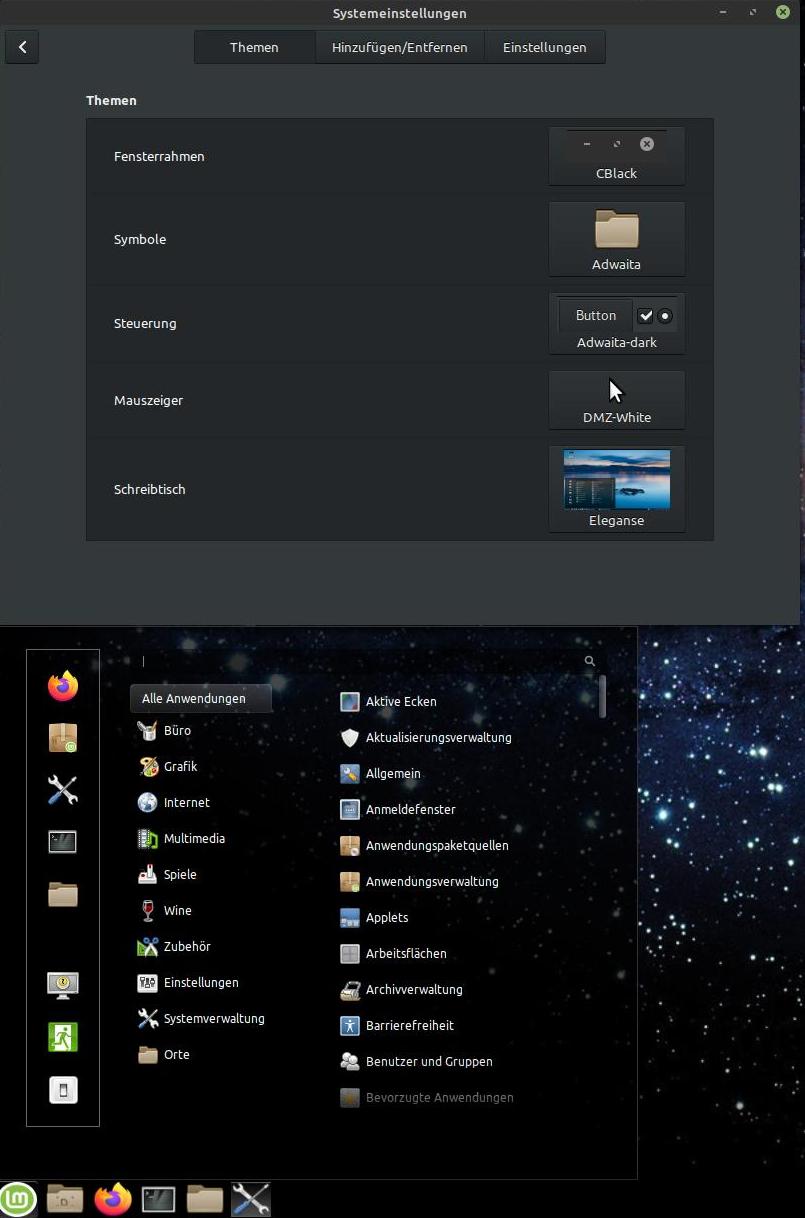Viewport: 805px width, 1218px height.
Task: Change Fensterrahmen theme CBlack
Action: (x=617, y=156)
